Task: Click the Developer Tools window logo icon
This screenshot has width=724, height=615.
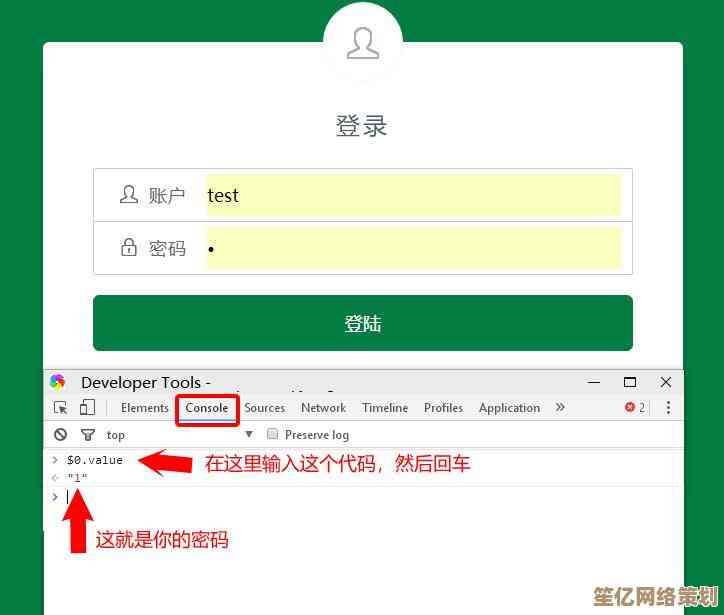Action: tap(58, 382)
